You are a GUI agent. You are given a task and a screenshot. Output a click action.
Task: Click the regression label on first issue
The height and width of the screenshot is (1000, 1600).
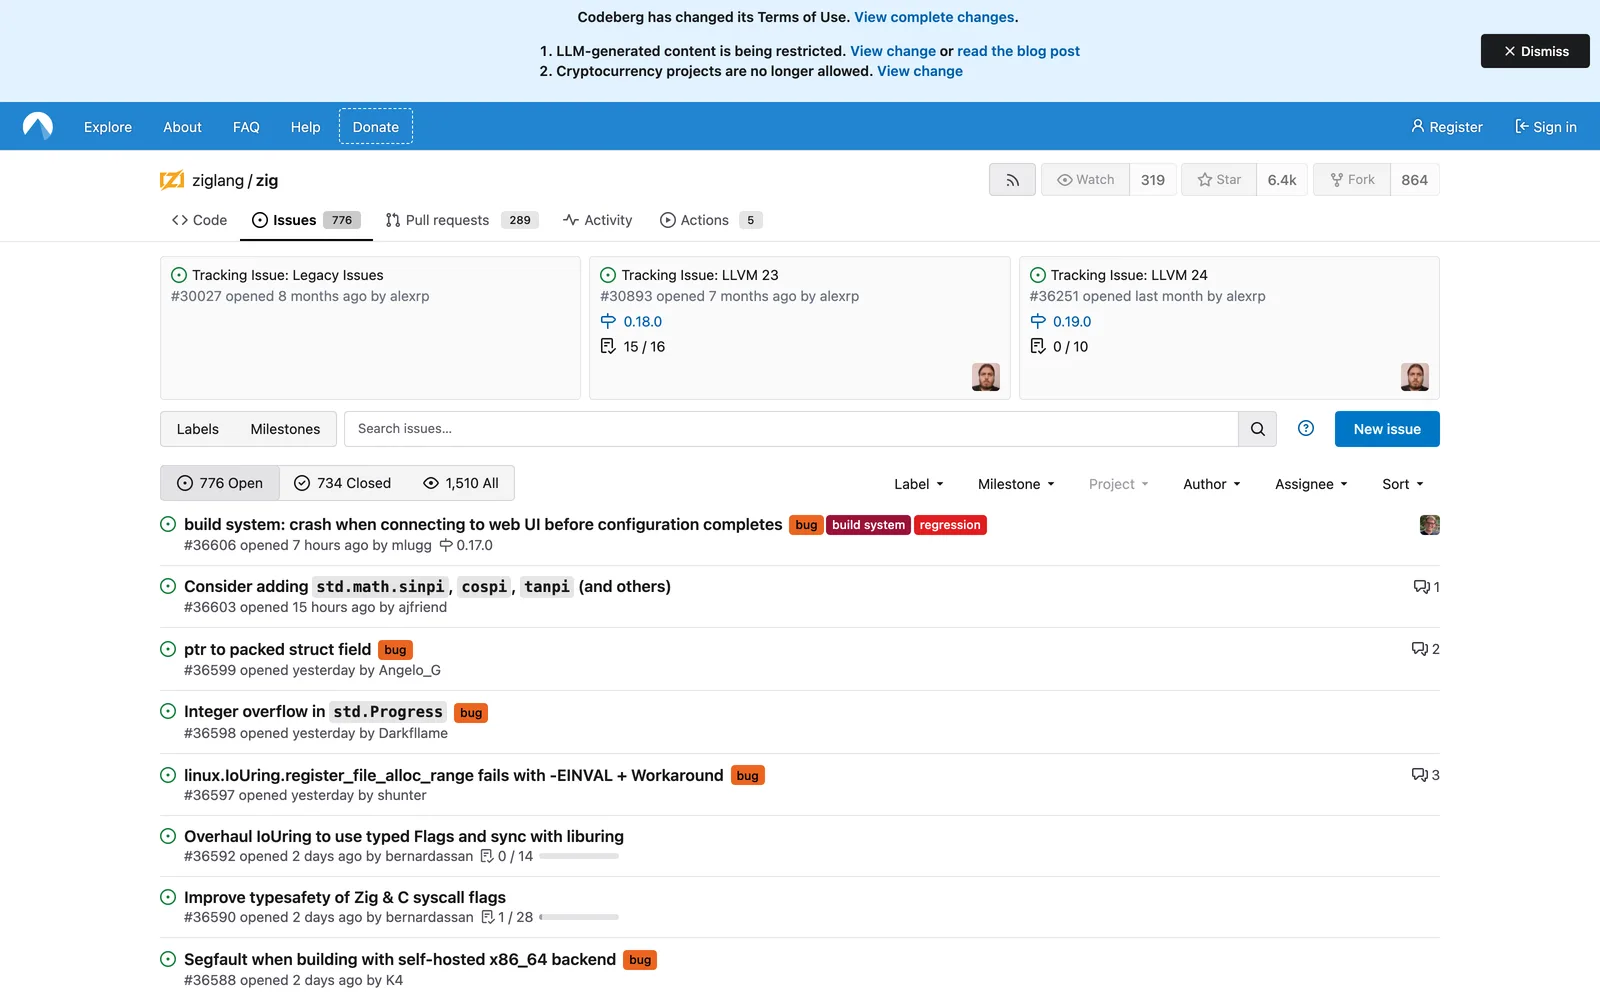pos(950,525)
